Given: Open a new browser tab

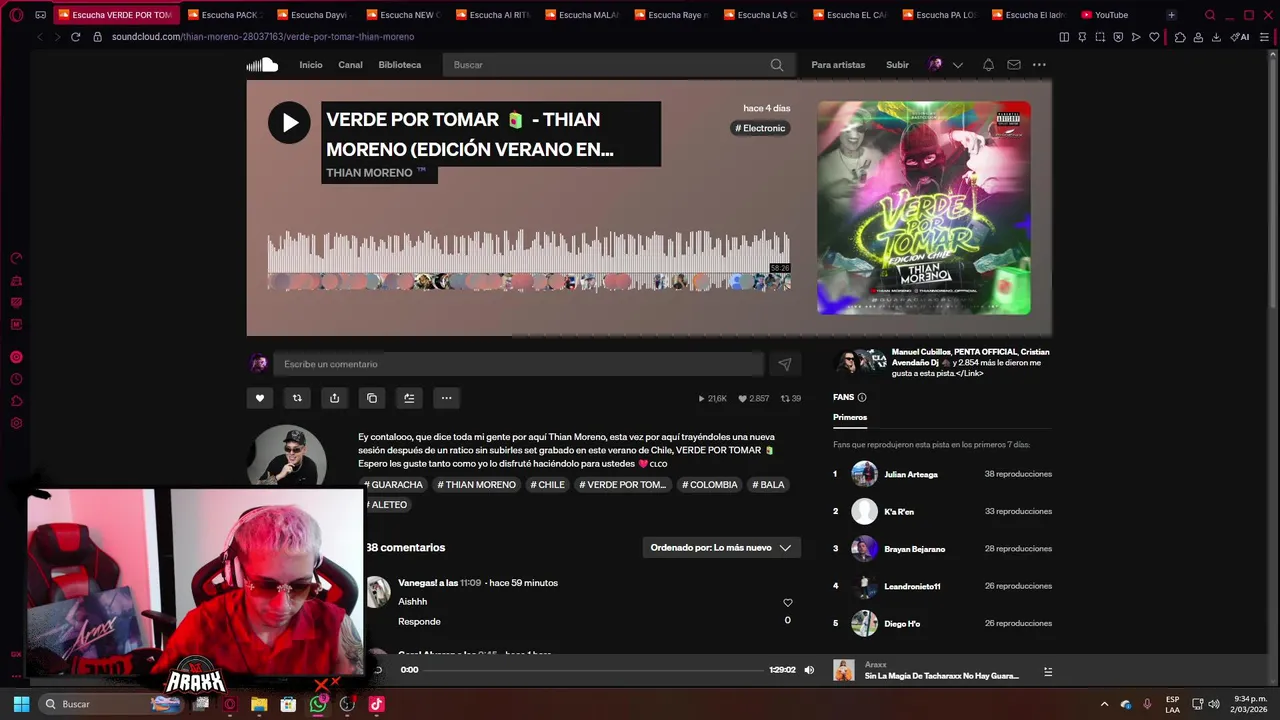Looking at the screenshot, I should (x=1171, y=15).
